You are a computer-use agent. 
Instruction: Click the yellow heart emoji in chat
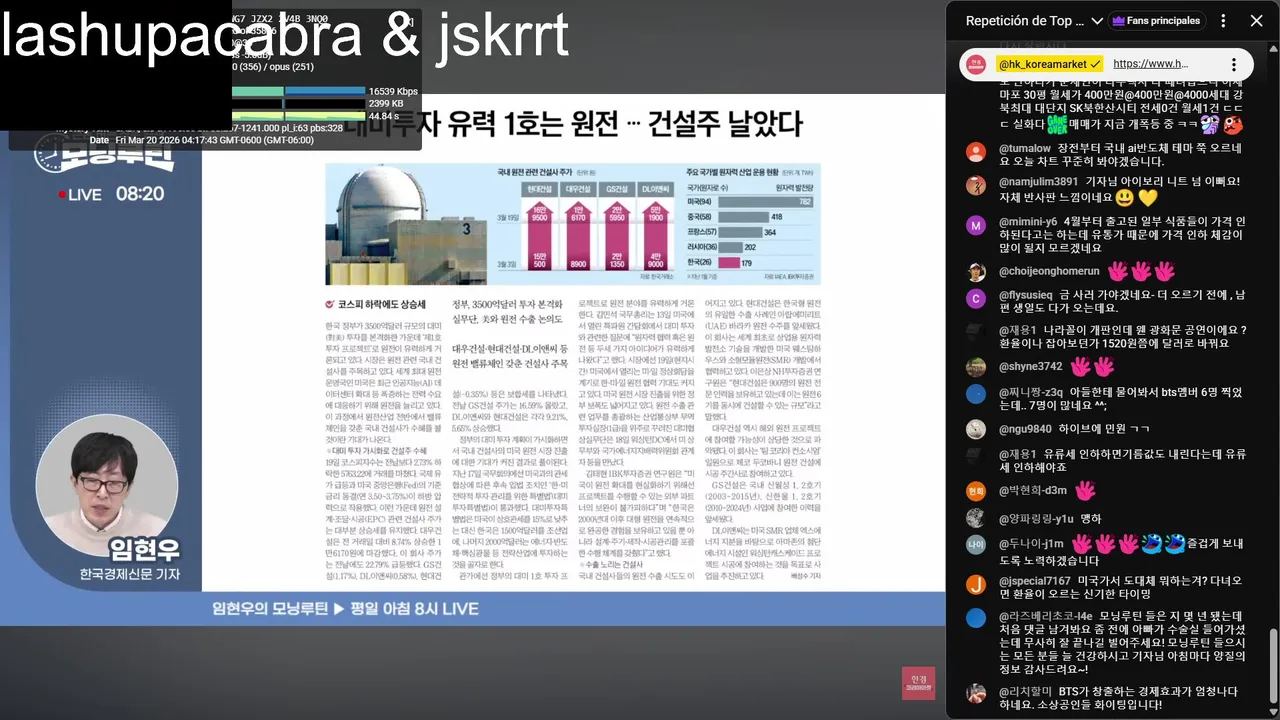click(x=1147, y=198)
